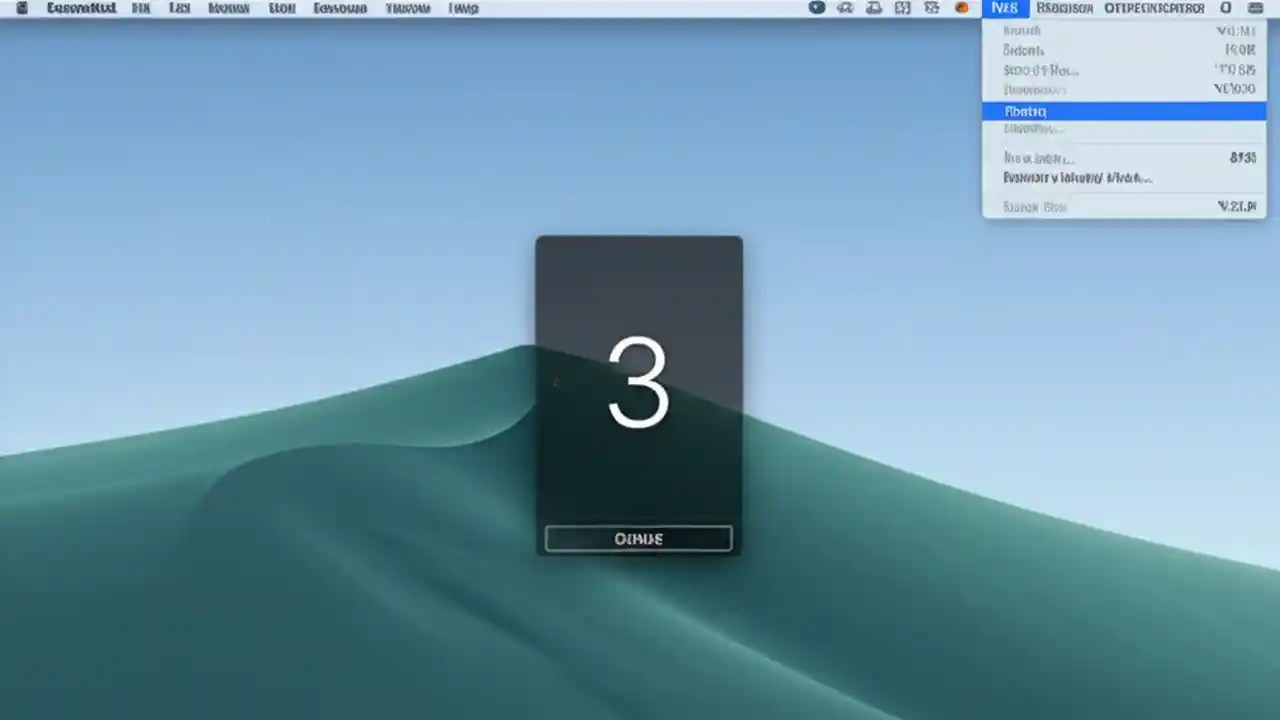Screen dimensions: 1280x720
Task: Click the Bluetooth-style status icon in menu bar
Action: pos(845,8)
